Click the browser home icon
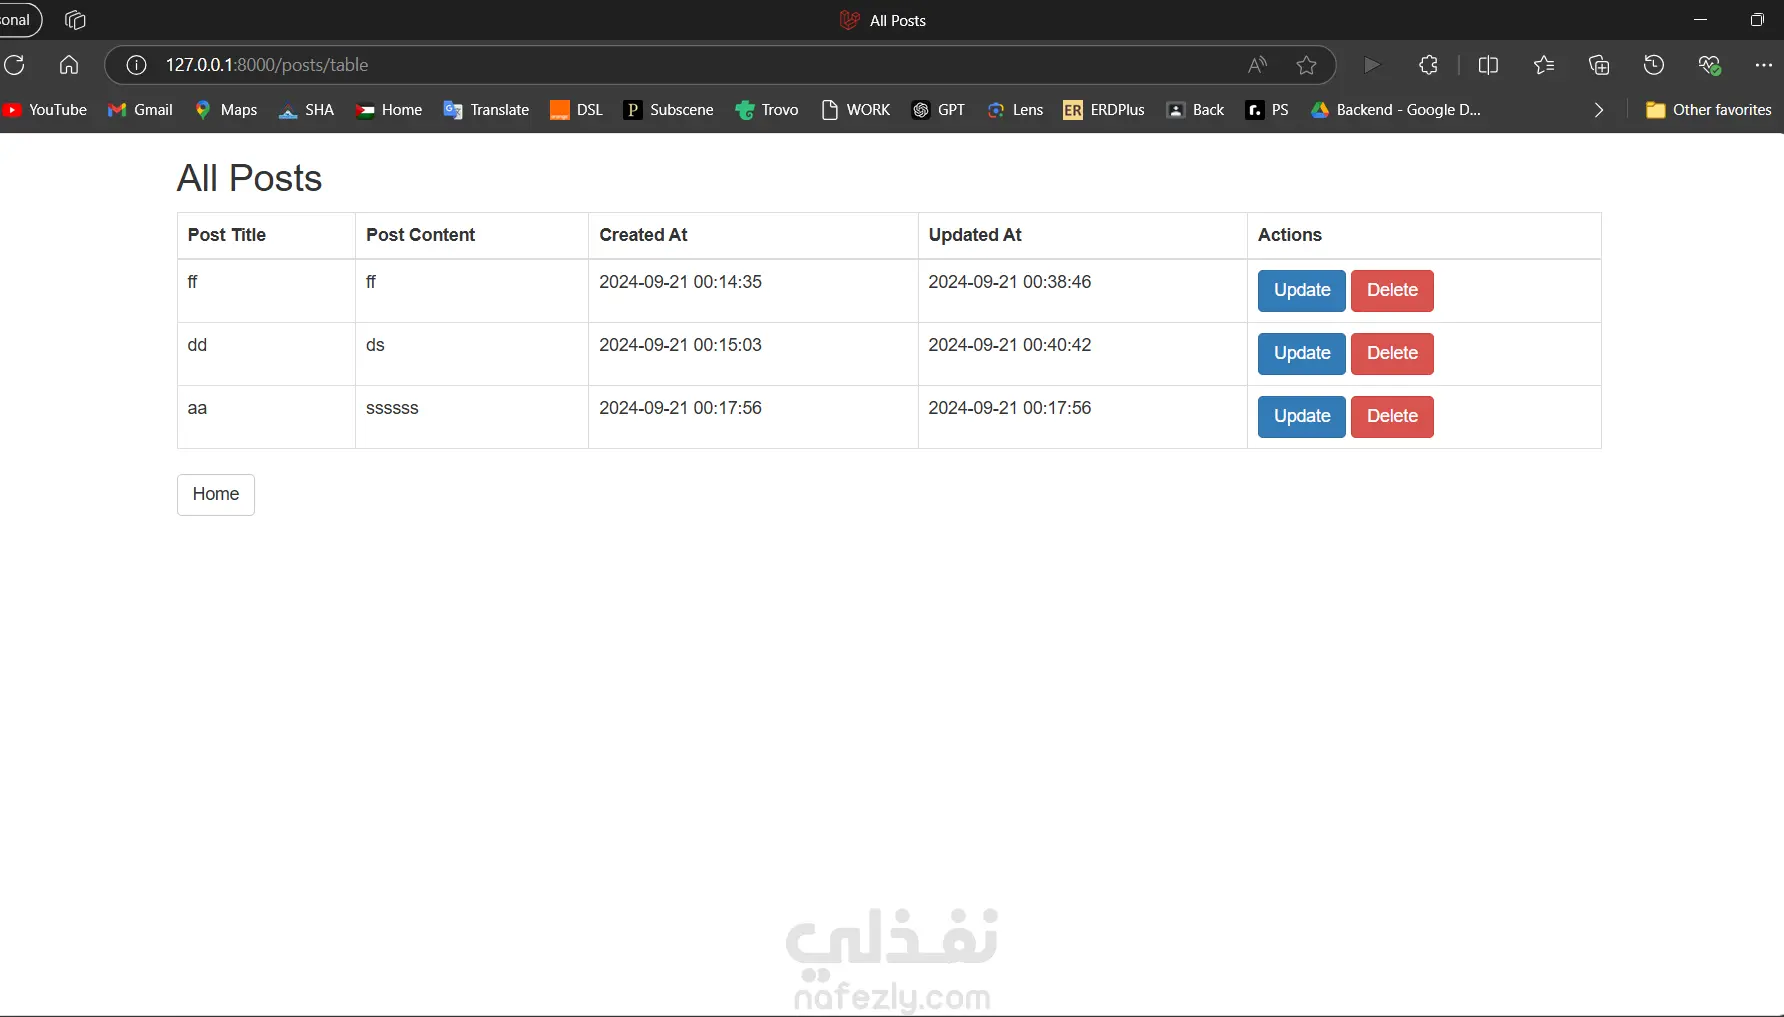The height and width of the screenshot is (1017, 1784). pyautogui.click(x=68, y=65)
